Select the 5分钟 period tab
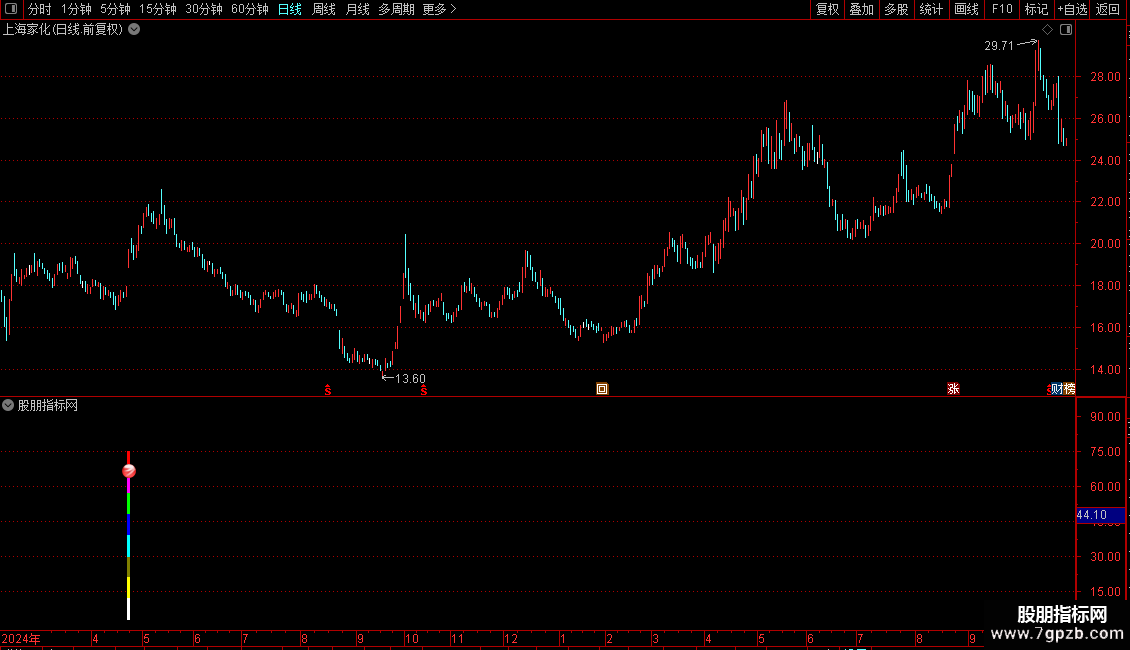 [115, 9]
